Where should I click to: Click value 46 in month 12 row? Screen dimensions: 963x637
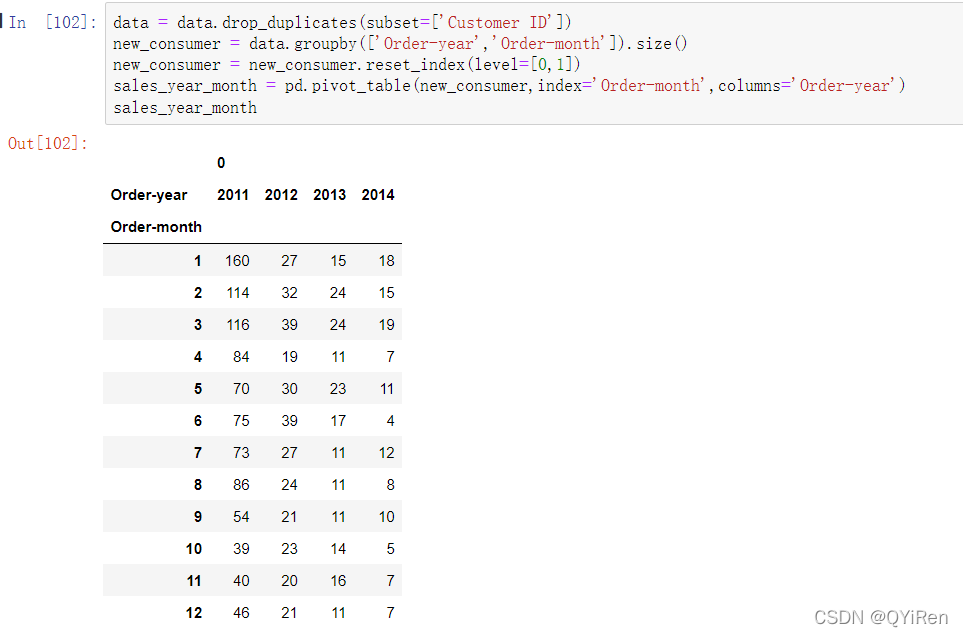241,612
